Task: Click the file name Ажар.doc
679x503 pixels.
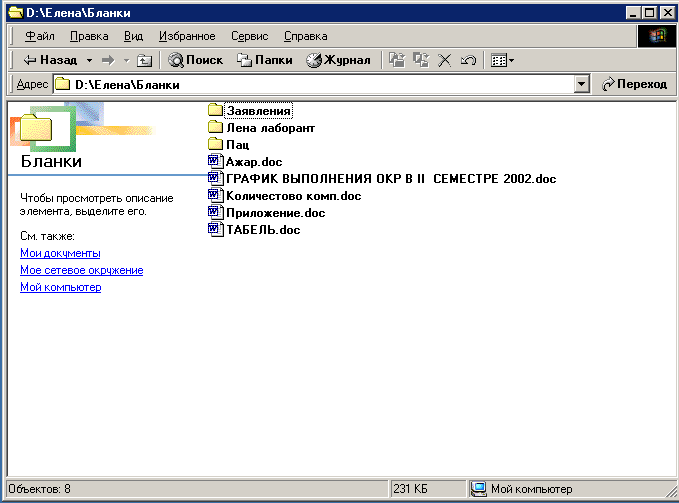Action: [x=254, y=162]
